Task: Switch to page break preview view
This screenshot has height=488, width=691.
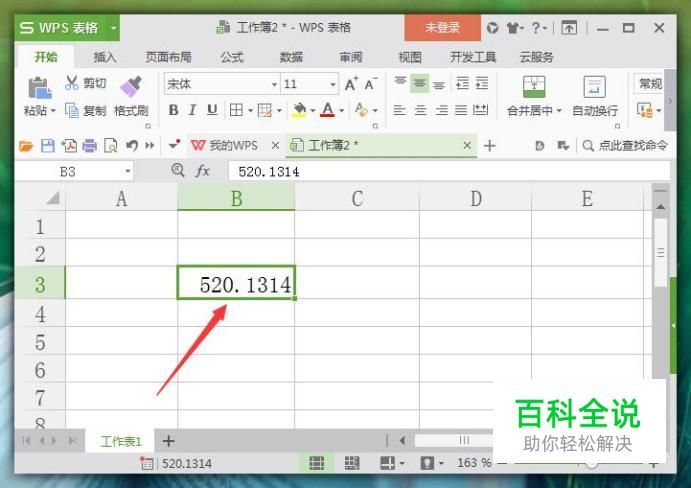Action: tap(352, 463)
